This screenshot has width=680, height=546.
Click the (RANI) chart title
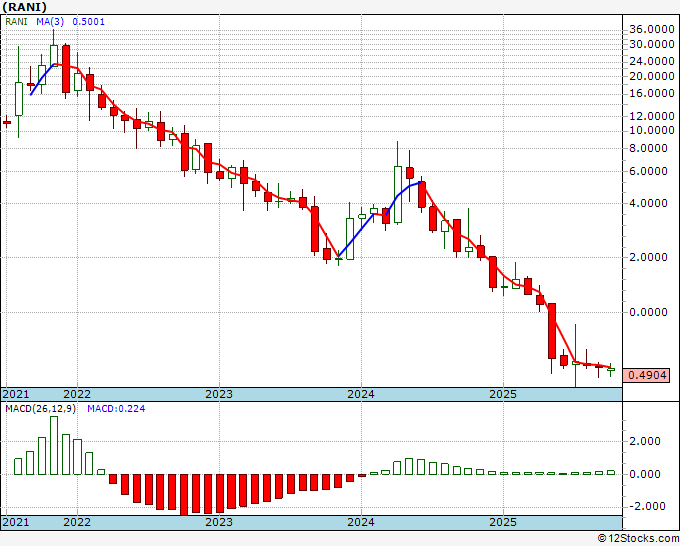point(24,7)
